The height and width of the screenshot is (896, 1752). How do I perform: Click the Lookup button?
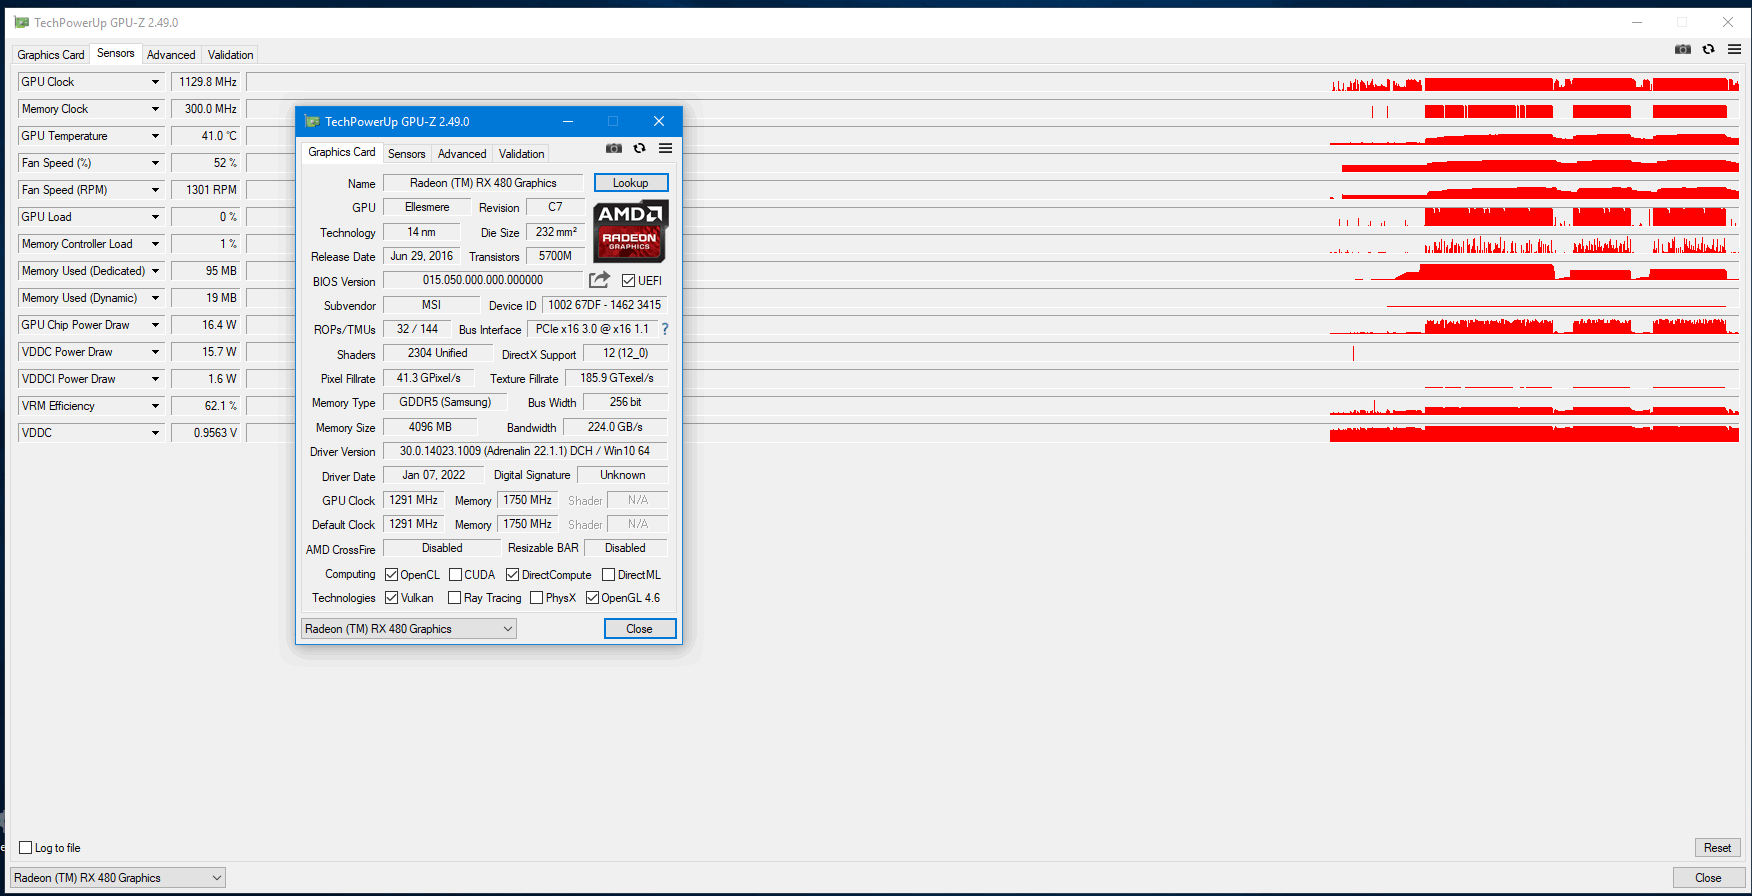click(x=631, y=183)
